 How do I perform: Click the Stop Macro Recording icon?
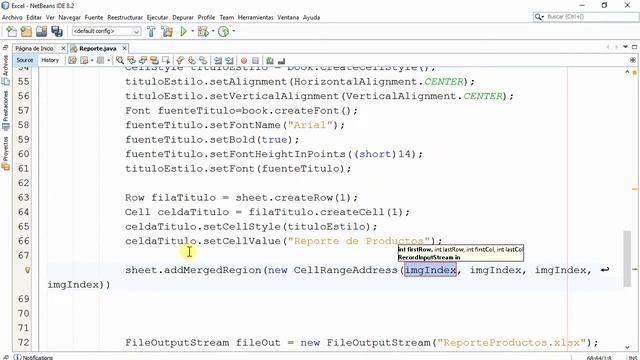tap(256, 60)
